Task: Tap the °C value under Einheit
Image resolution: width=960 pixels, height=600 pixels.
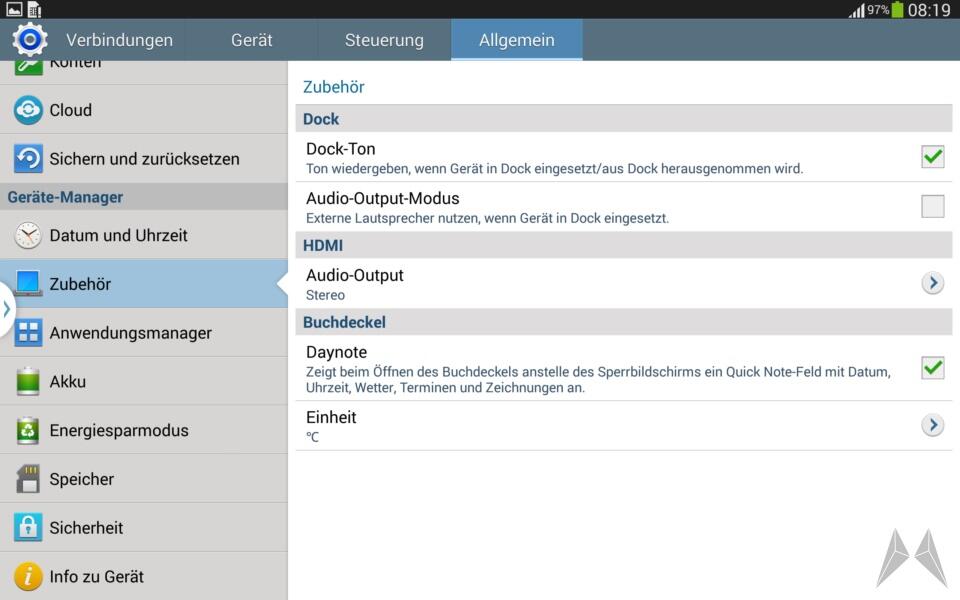Action: point(312,437)
